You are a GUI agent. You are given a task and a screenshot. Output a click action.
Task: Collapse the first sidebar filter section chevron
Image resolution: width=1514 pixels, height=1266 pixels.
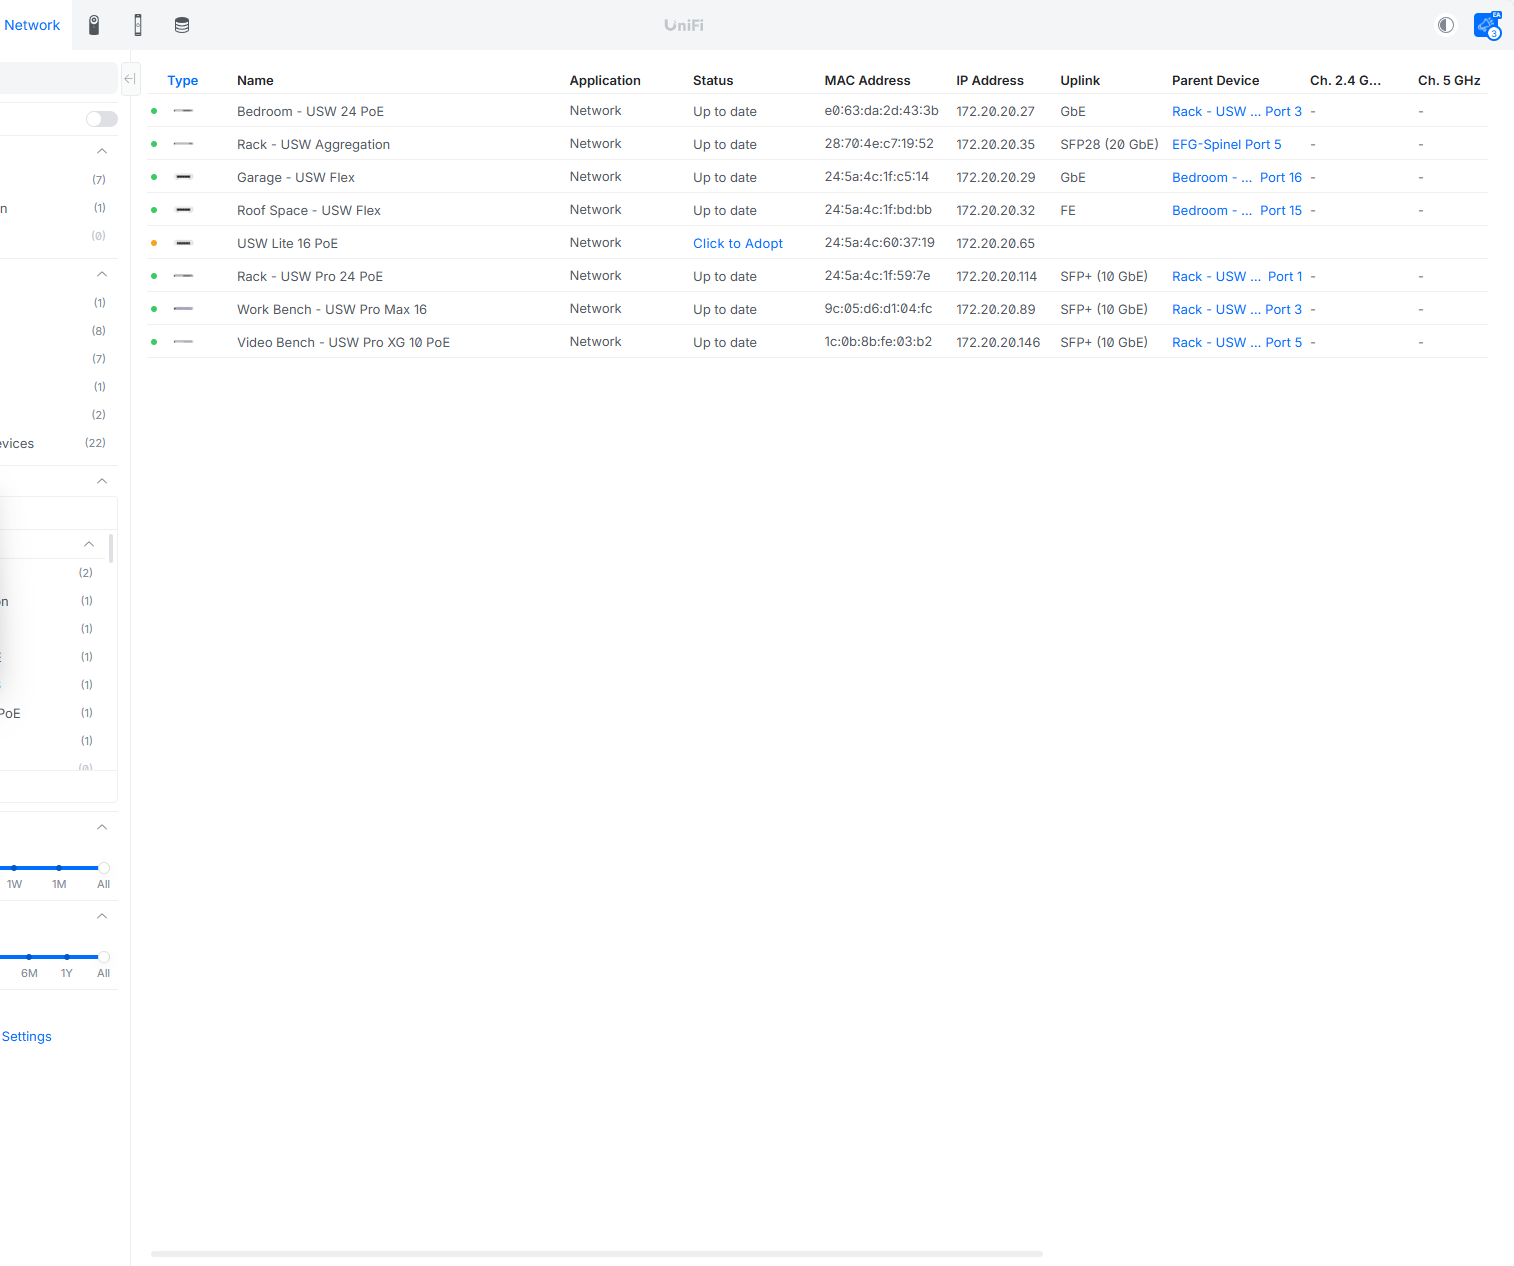pos(102,151)
